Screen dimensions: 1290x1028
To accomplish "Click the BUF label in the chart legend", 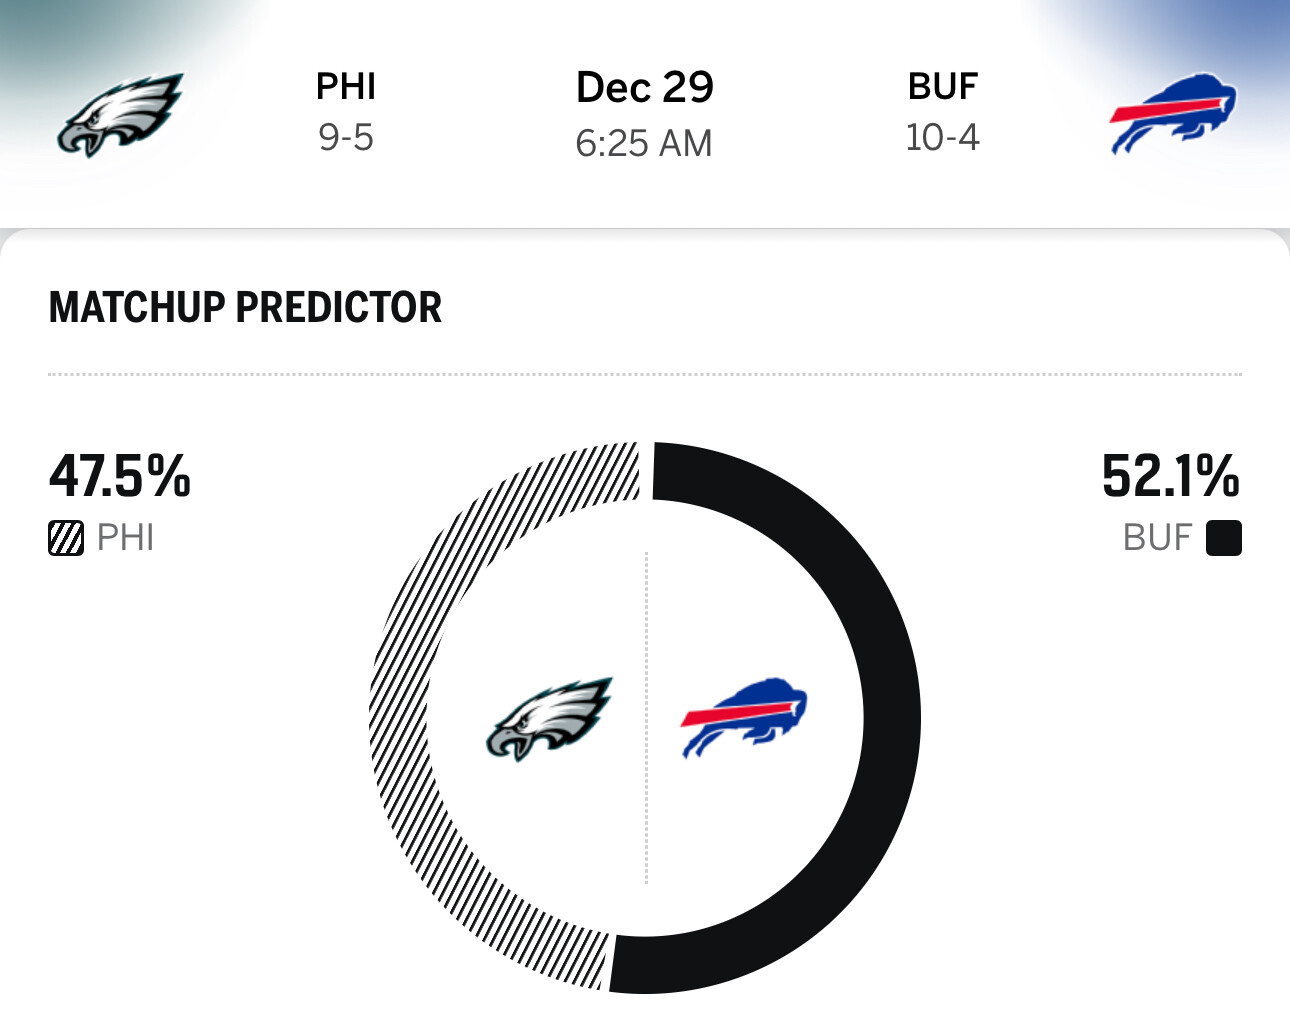I will tap(1157, 538).
